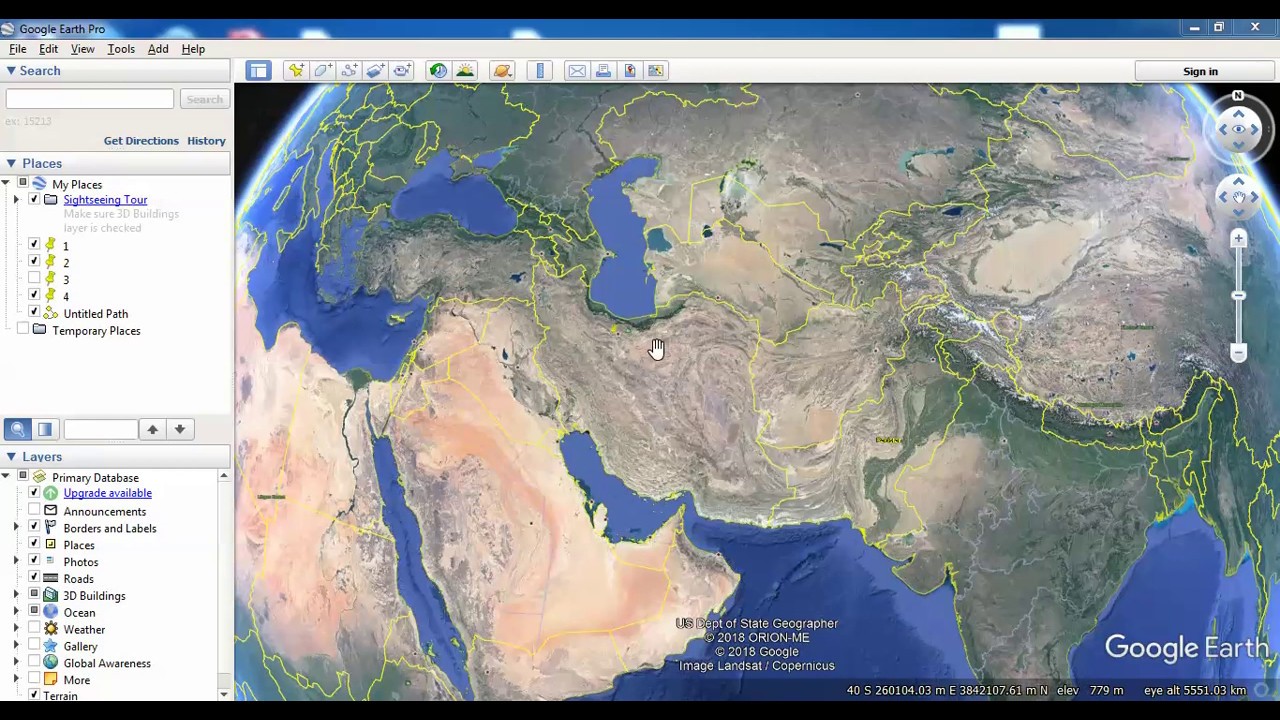The image size is (1280, 720).
Task: Click the zoom slider handle
Action: pos(1238,296)
